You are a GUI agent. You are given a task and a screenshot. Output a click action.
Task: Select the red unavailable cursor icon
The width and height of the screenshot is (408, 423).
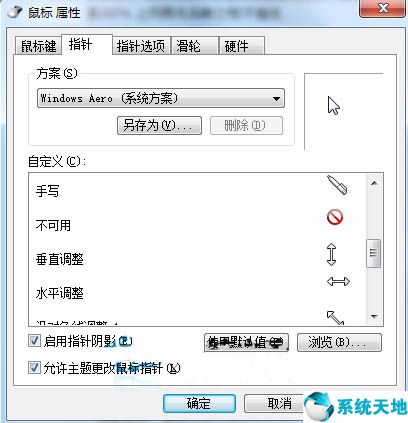click(x=335, y=217)
